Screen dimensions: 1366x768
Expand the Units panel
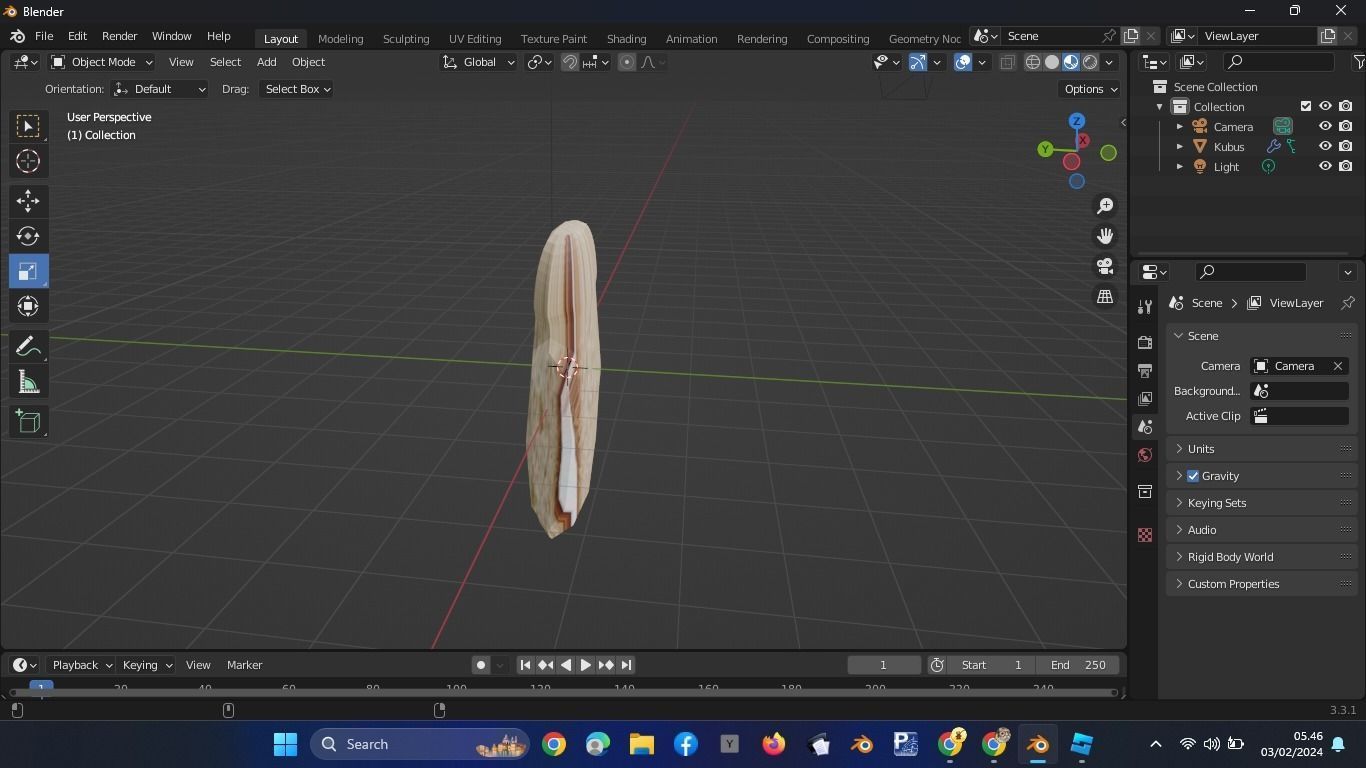click(1262, 449)
